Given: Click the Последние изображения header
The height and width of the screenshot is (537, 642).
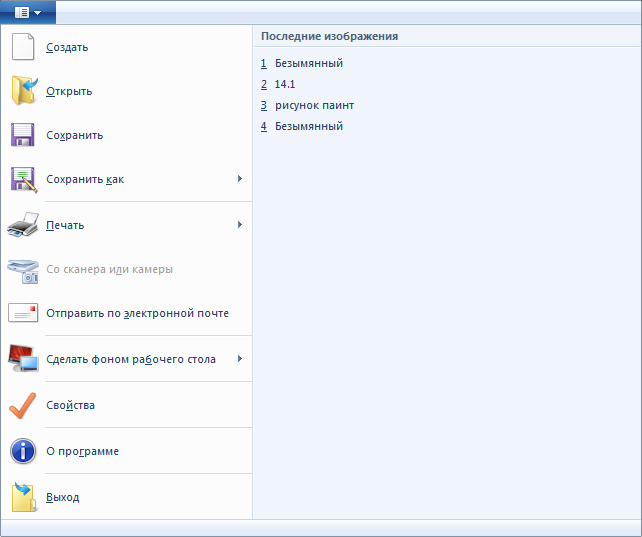Looking at the screenshot, I should (x=330, y=36).
